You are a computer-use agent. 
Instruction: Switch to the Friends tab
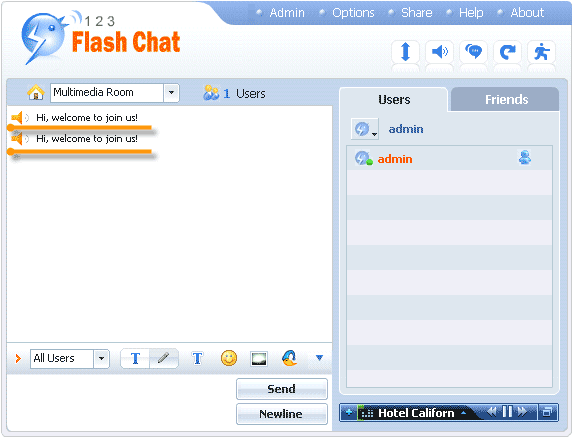click(x=506, y=99)
